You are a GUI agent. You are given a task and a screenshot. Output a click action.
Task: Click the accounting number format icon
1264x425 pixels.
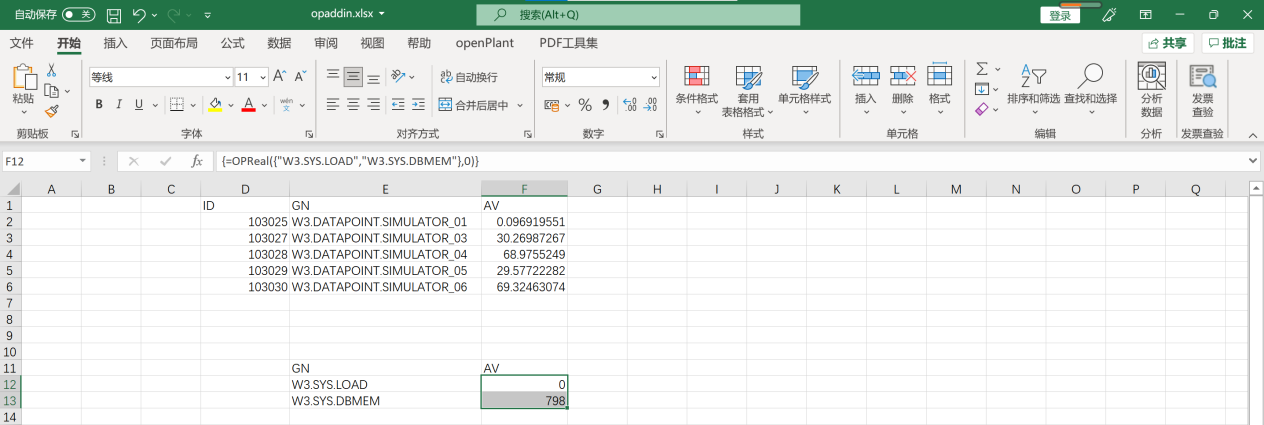551,105
